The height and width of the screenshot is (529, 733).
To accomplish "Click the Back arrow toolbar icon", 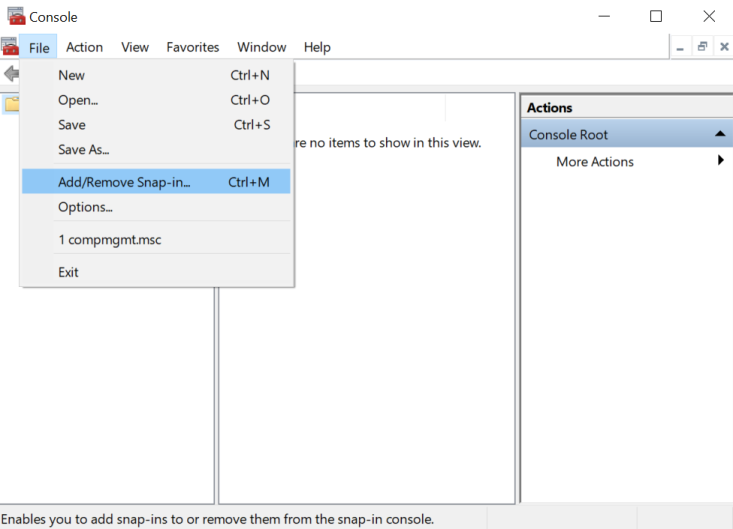I will coord(11,73).
